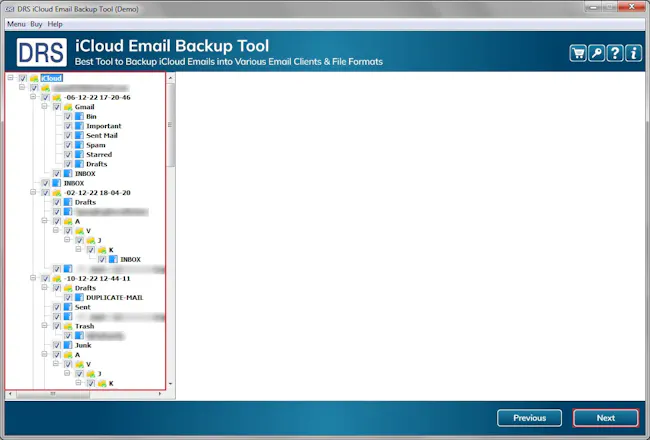This screenshot has width=650, height=440.
Task: Select the Important tree item
Action: click(104, 126)
